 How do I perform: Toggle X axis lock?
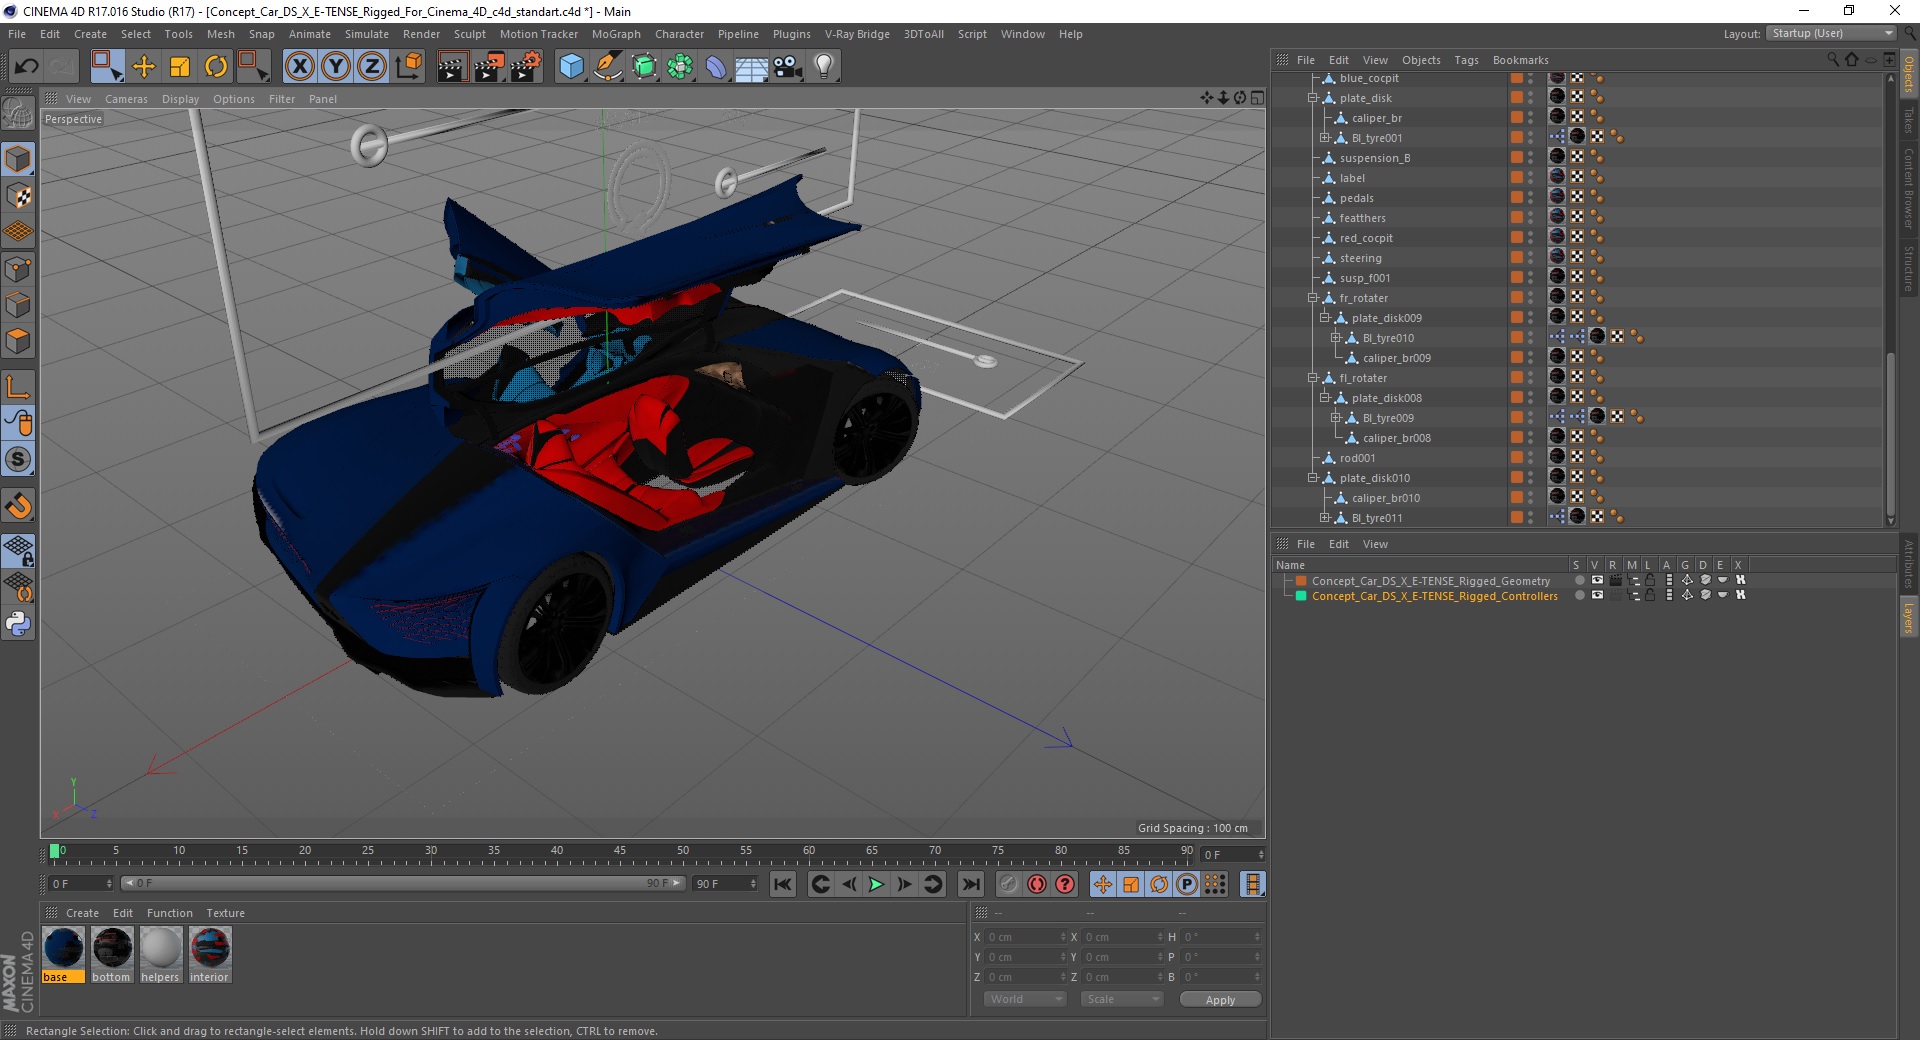(x=299, y=67)
